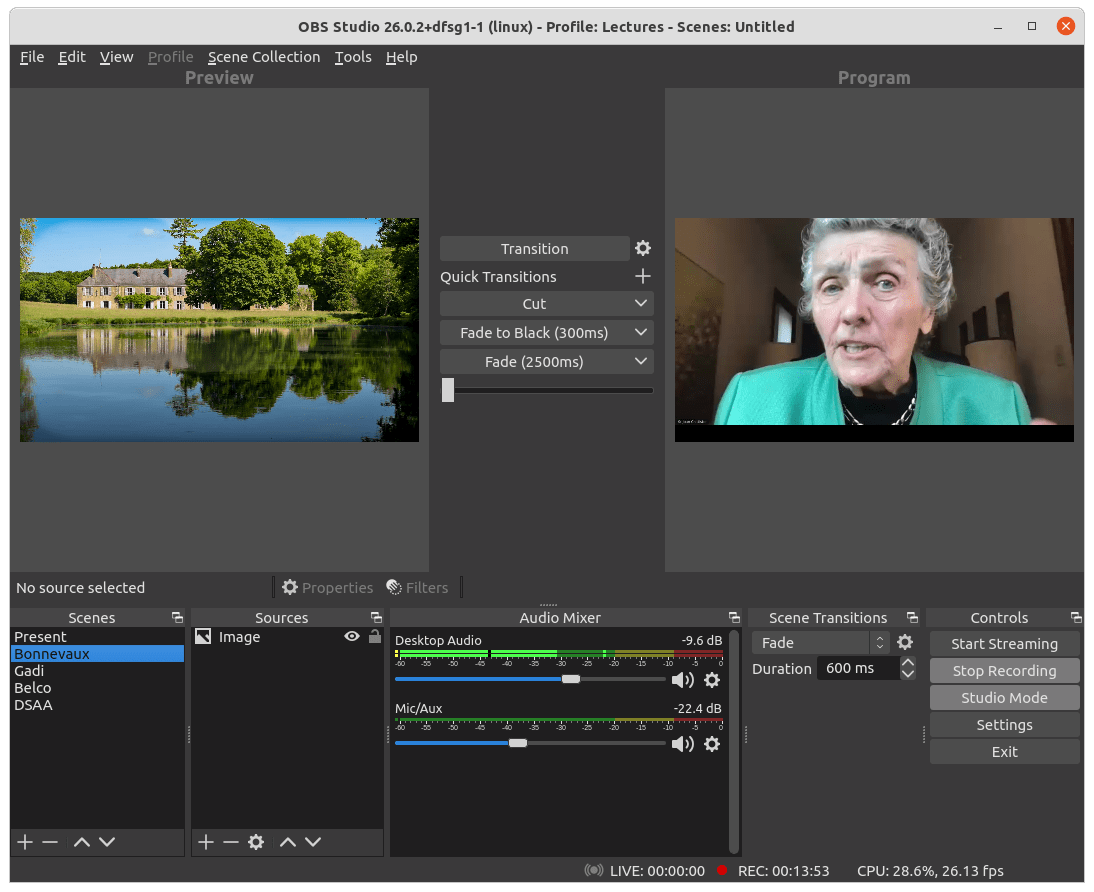Pop out the Sources dock panel

(x=376, y=618)
